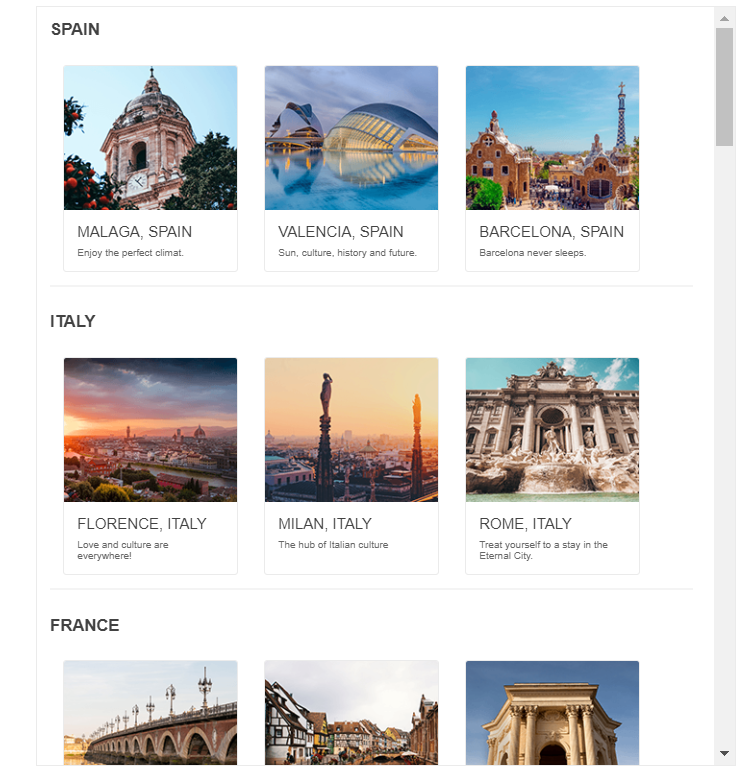Click the scrollbar down arrow

(x=725, y=754)
